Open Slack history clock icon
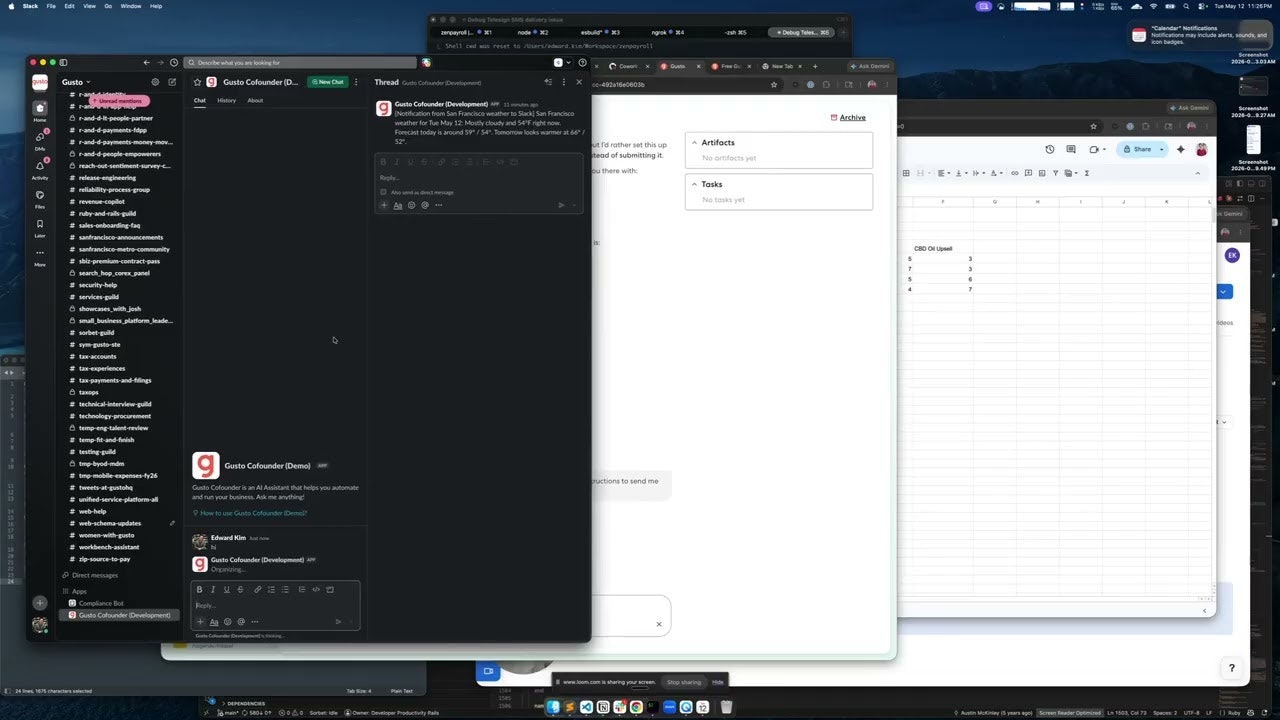The width and height of the screenshot is (1280, 720). pos(174,62)
